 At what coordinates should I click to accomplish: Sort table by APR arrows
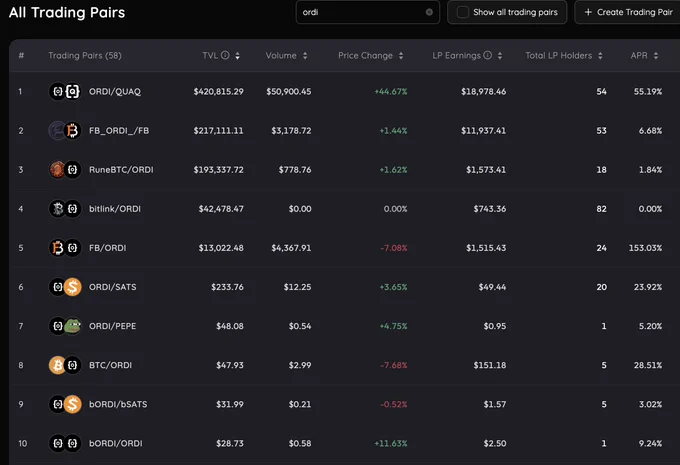656,56
